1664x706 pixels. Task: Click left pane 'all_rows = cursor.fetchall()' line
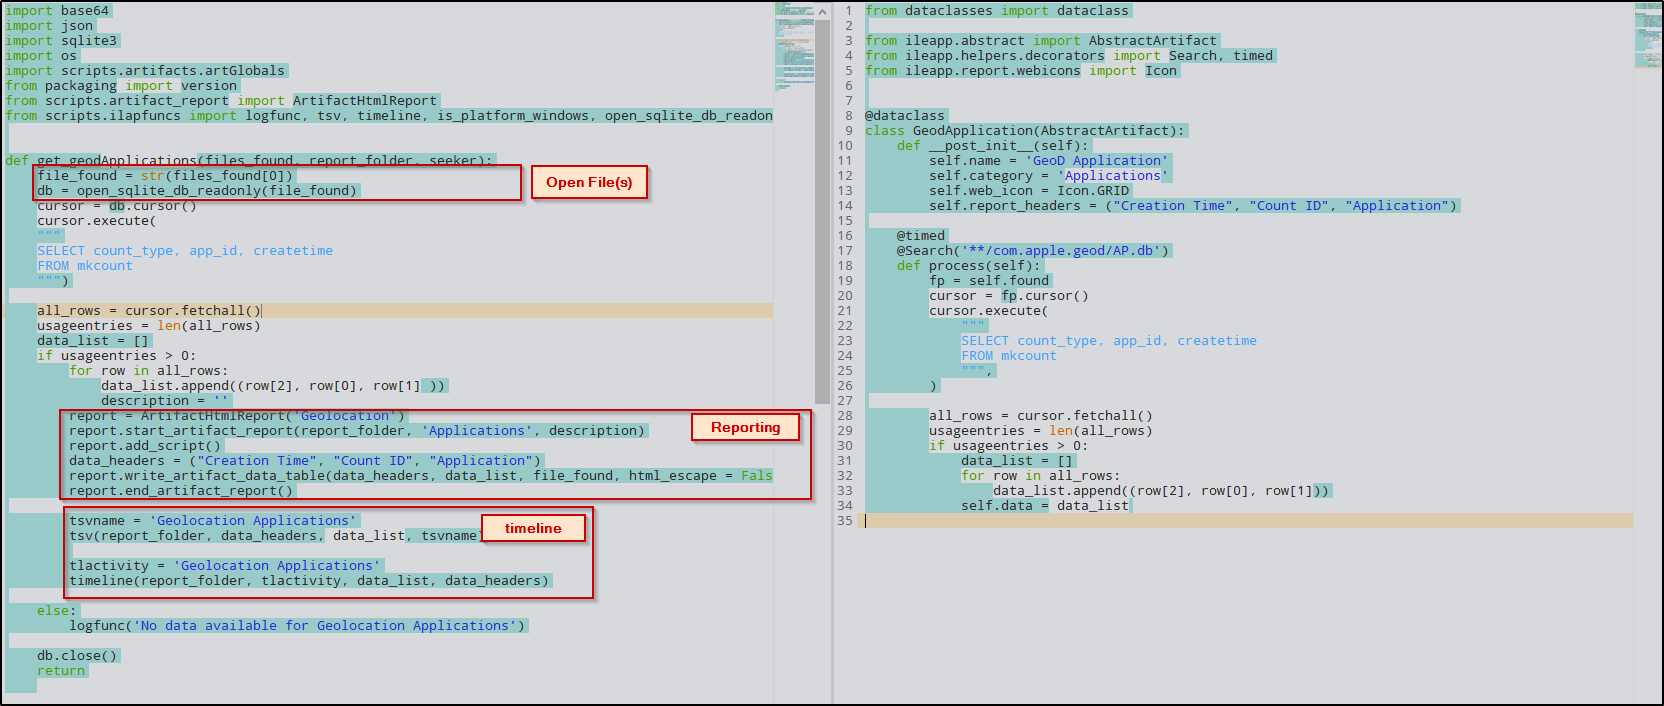[x=149, y=311]
